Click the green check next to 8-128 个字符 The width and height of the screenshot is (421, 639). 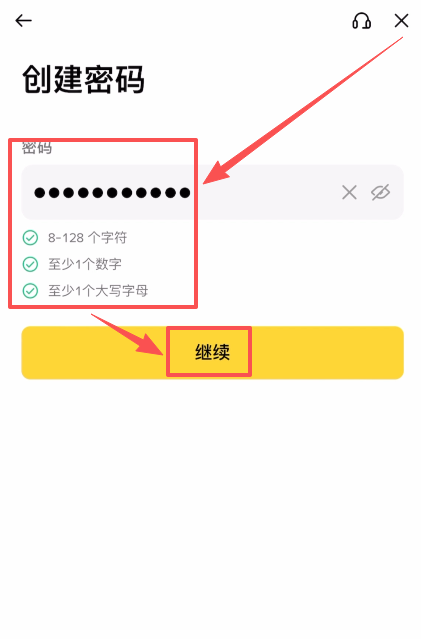(x=30, y=238)
